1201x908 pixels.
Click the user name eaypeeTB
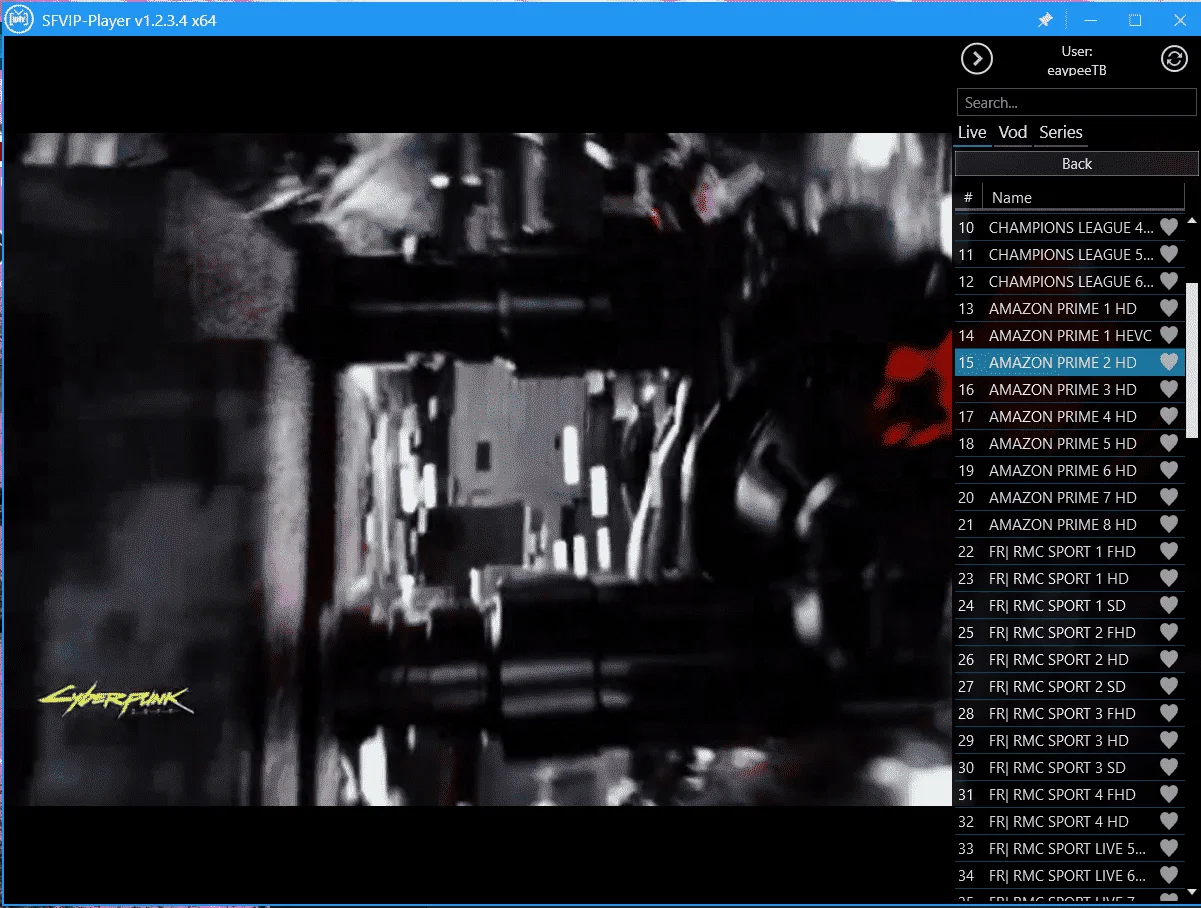(1076, 70)
